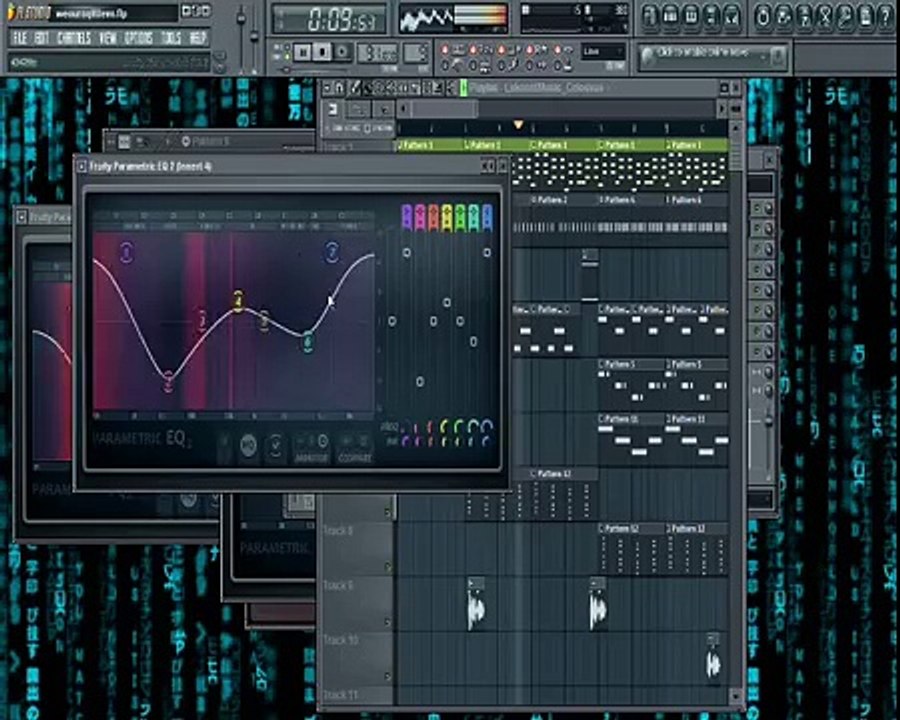The image size is (900, 720).
Task: Adjust the mixer fader on right edge
Action: point(769,421)
